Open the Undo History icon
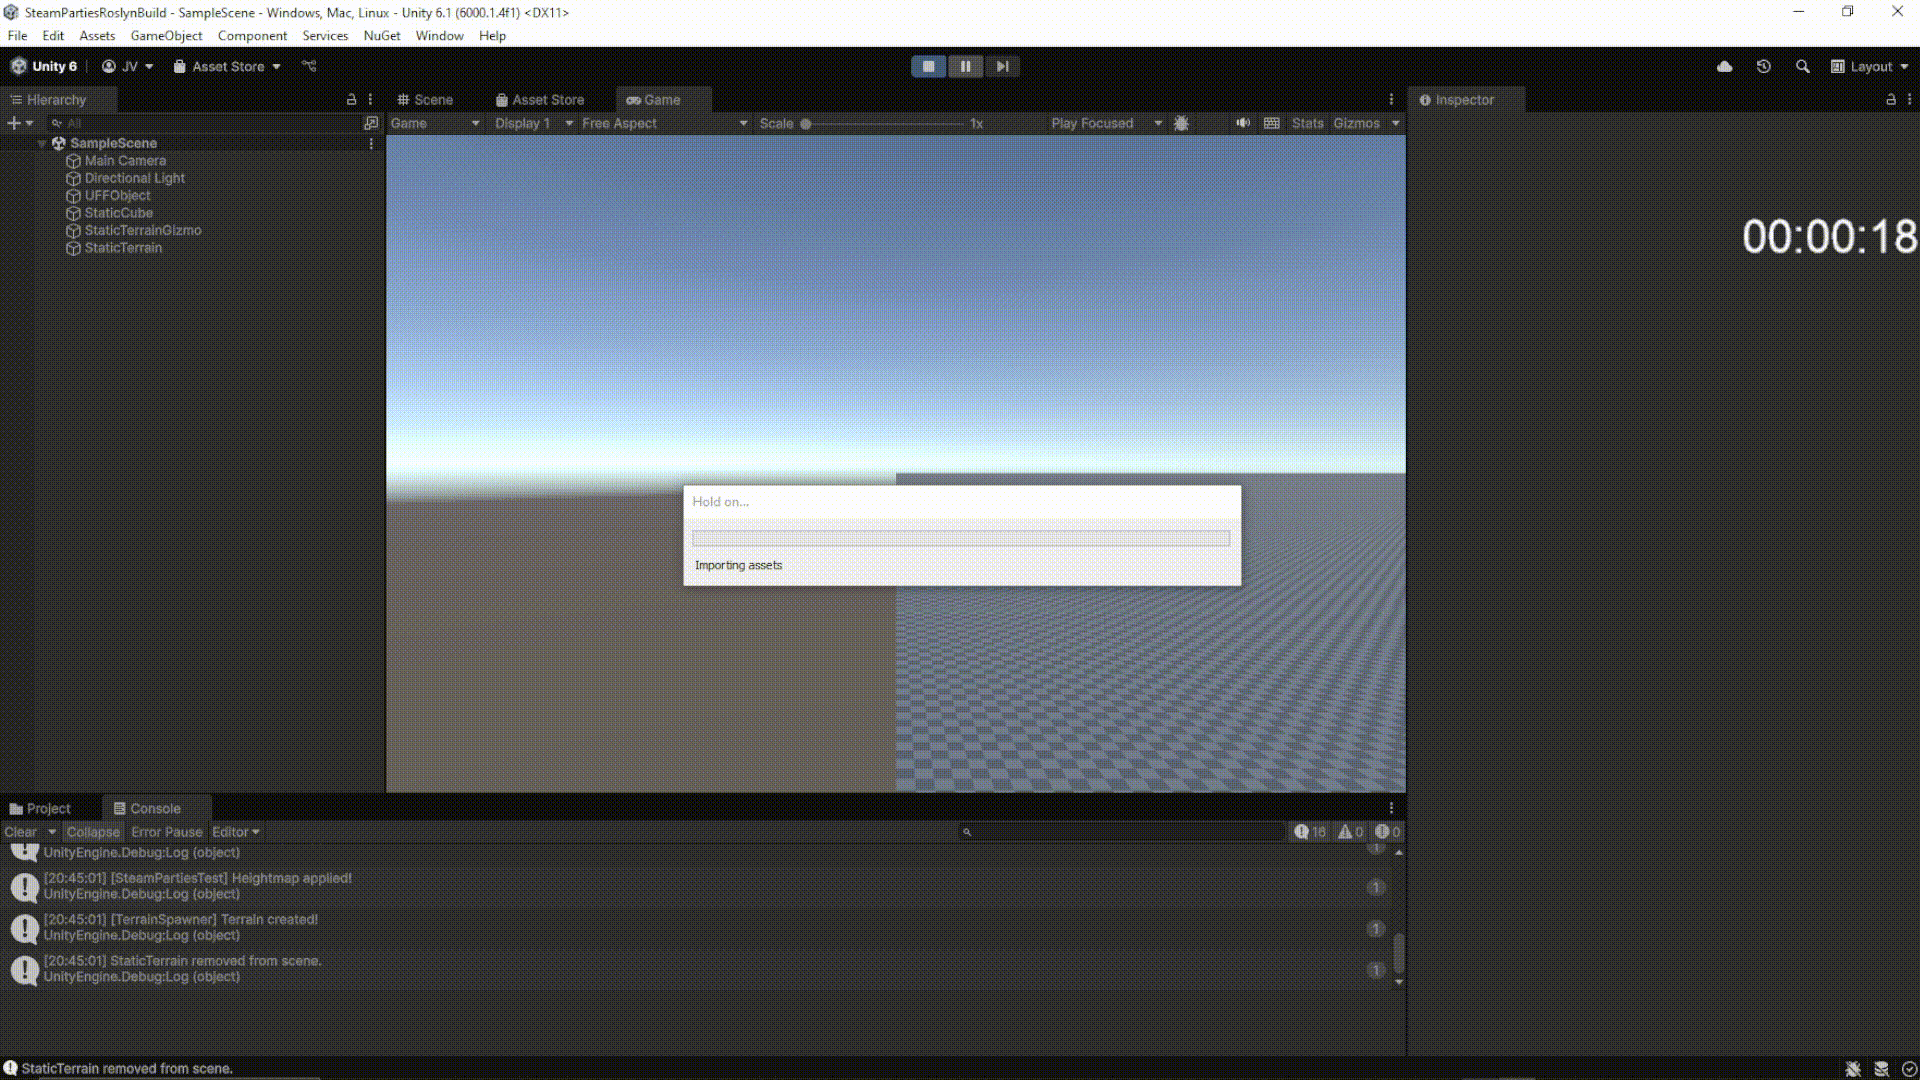 coord(1763,66)
